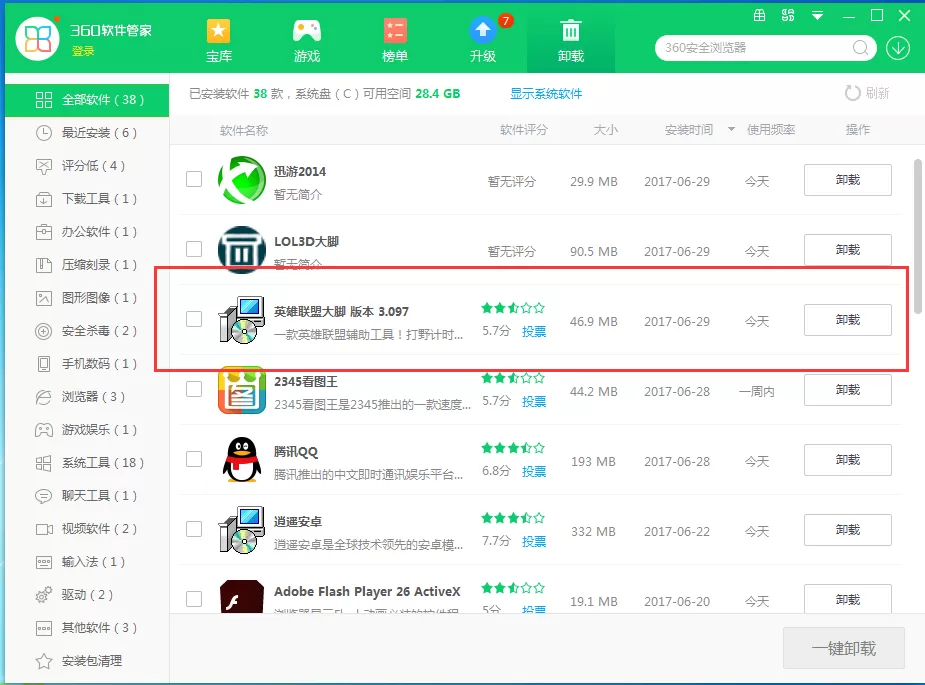The height and width of the screenshot is (685, 925).
Task: Open 系统工具 (18) category
Action: coord(87,463)
